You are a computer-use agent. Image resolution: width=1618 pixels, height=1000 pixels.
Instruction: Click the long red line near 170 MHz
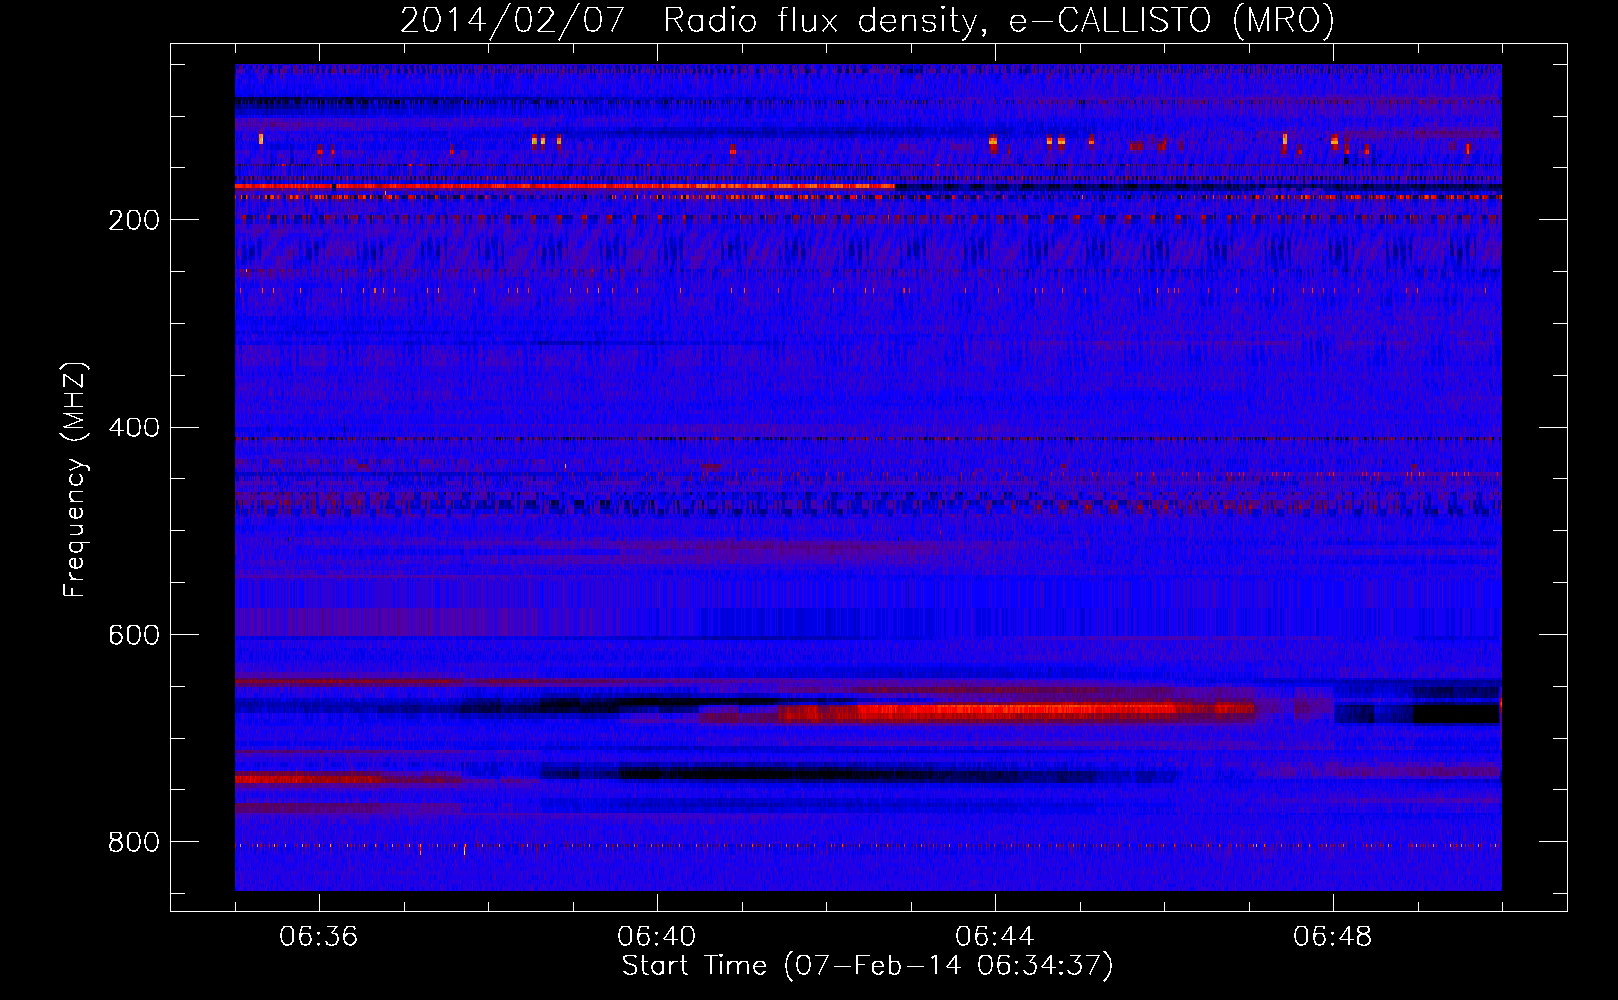(x=565, y=186)
